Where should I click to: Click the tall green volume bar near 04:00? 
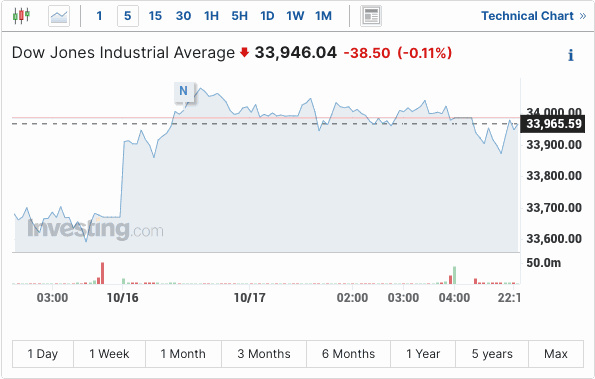455,275
